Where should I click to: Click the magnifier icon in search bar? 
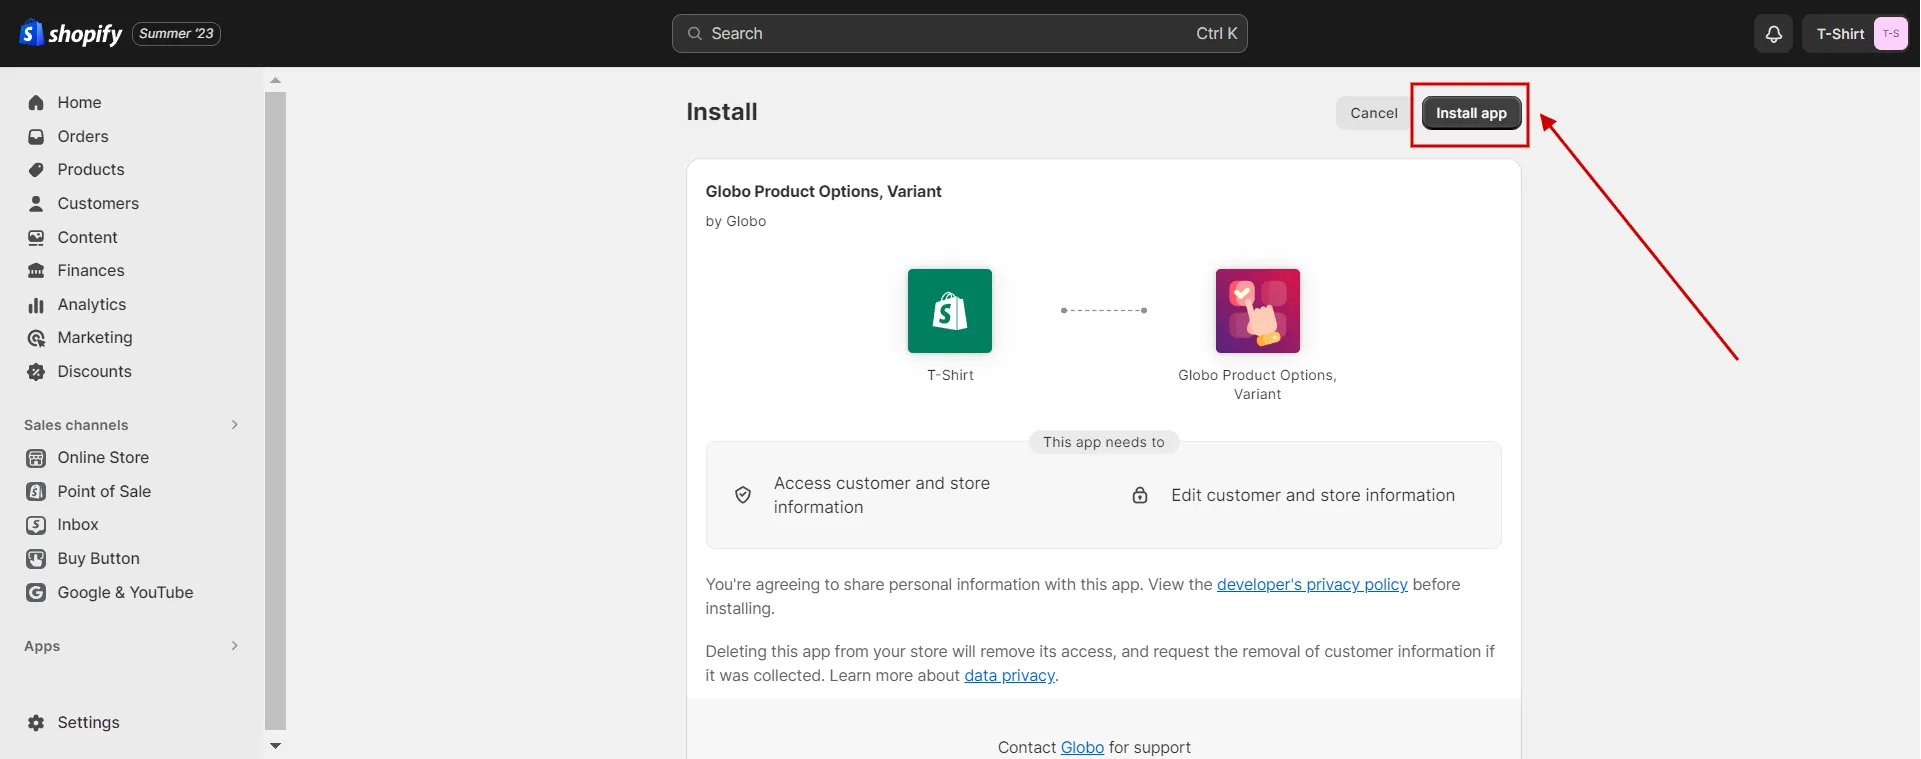coord(695,34)
